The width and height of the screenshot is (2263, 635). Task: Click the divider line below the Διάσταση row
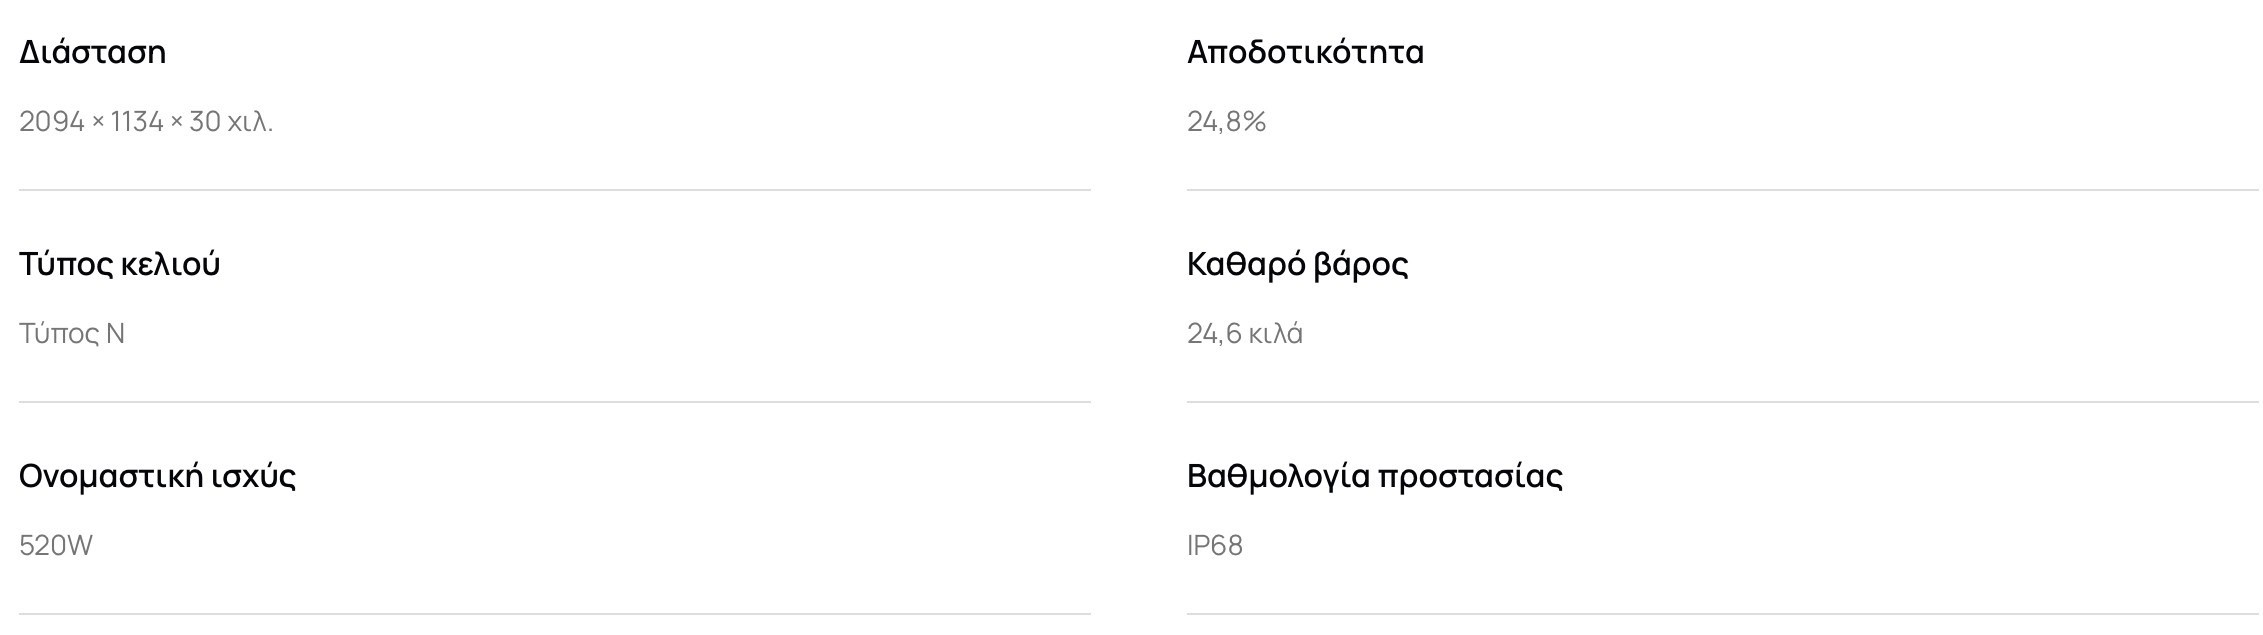pos(554,190)
